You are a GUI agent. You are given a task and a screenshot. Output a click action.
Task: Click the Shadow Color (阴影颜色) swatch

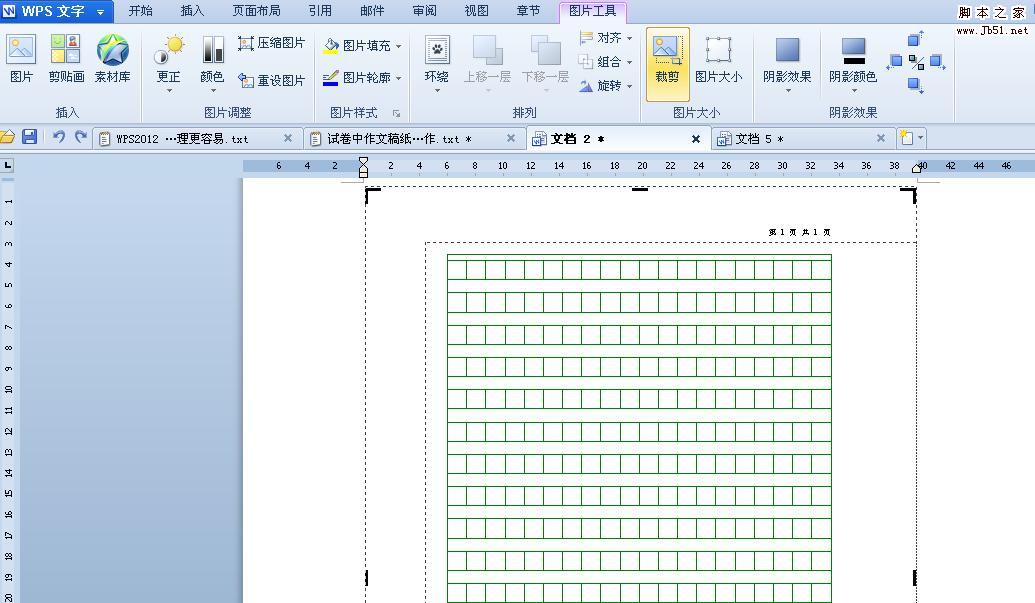pos(853,51)
